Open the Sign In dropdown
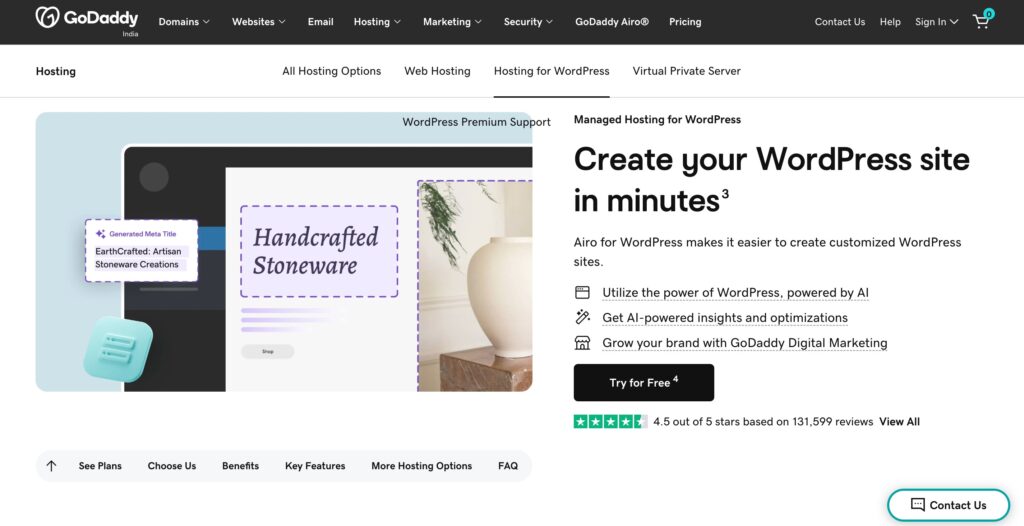This screenshot has height=526, width=1024. coord(936,22)
